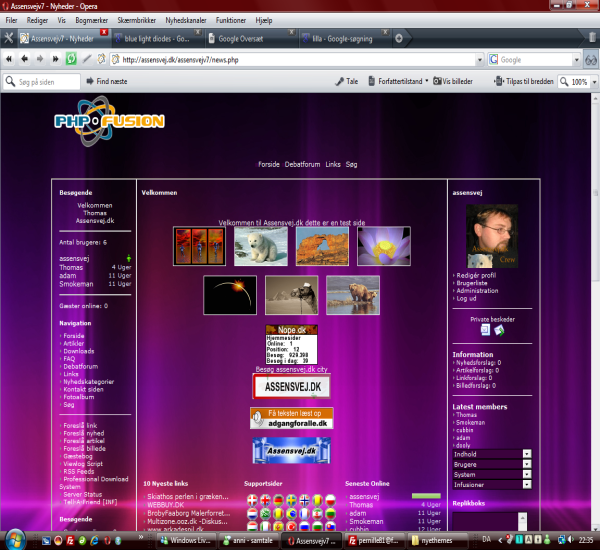Viewport: 600px width, 550px height.
Task: Focus the Søg på siden field
Action: tap(42, 82)
